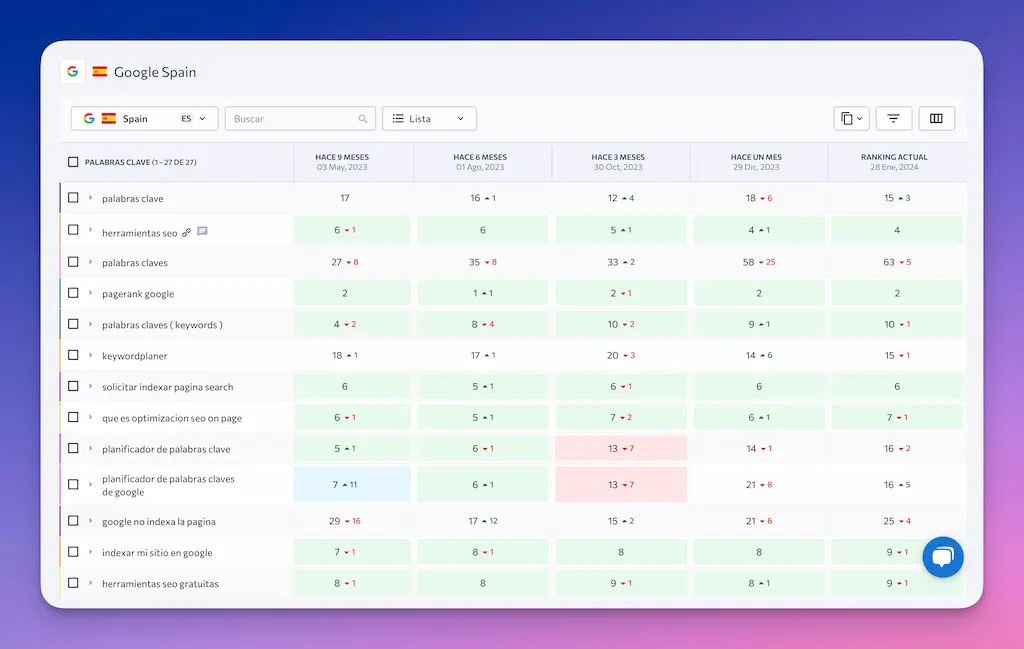The height and width of the screenshot is (649, 1024).
Task: Open the Lista view dropdown
Action: coord(429,118)
